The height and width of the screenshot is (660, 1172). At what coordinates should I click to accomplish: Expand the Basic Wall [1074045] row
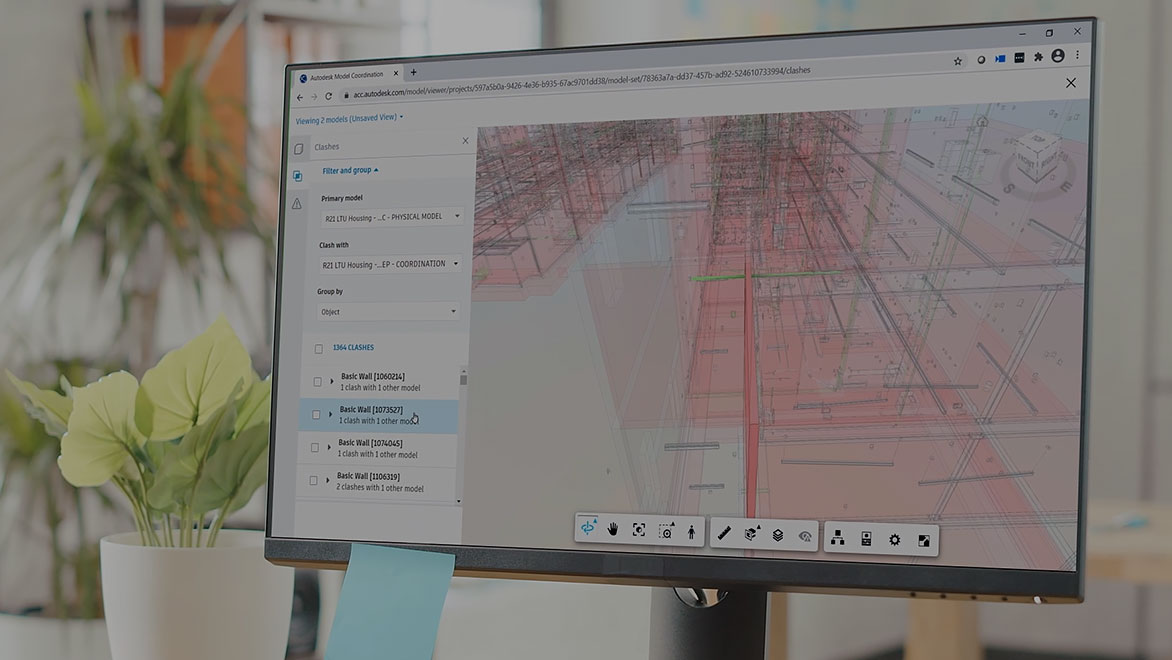[329, 447]
